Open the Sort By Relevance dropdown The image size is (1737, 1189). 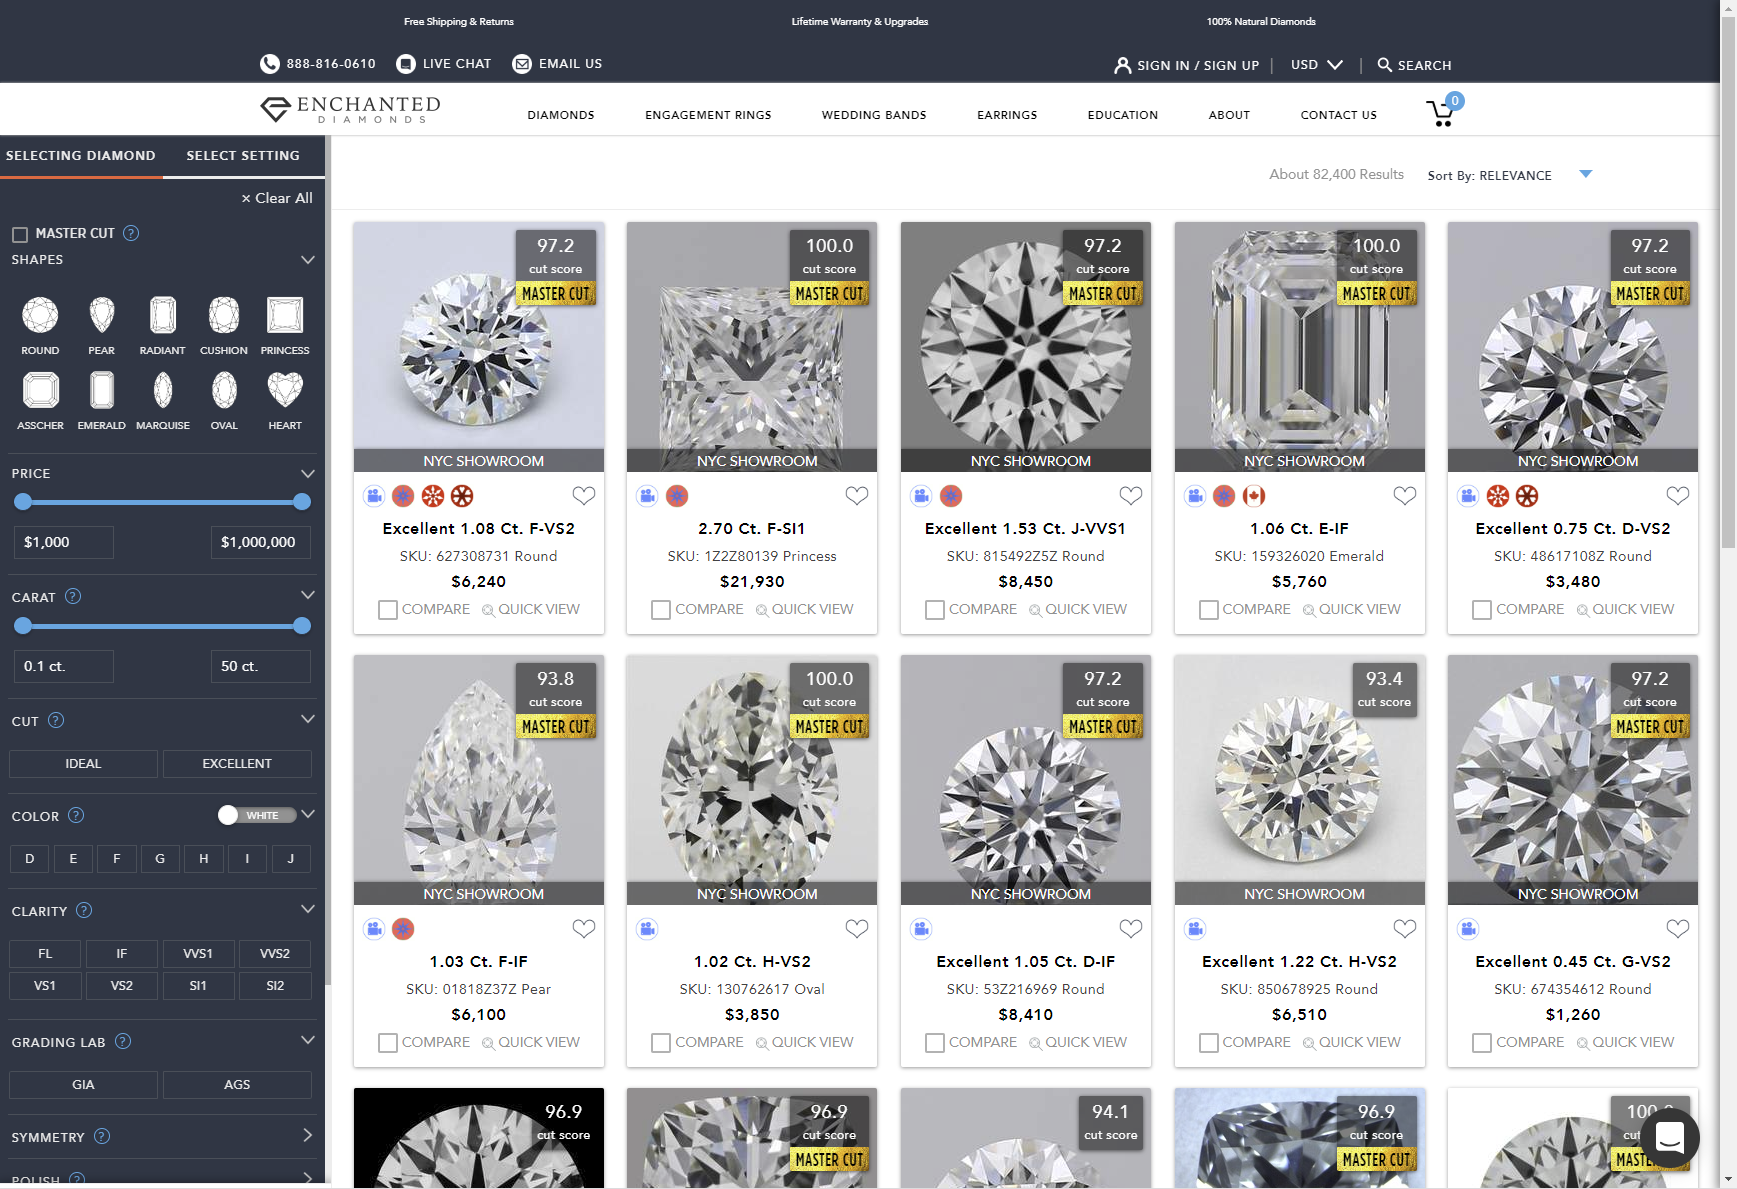point(1586,173)
